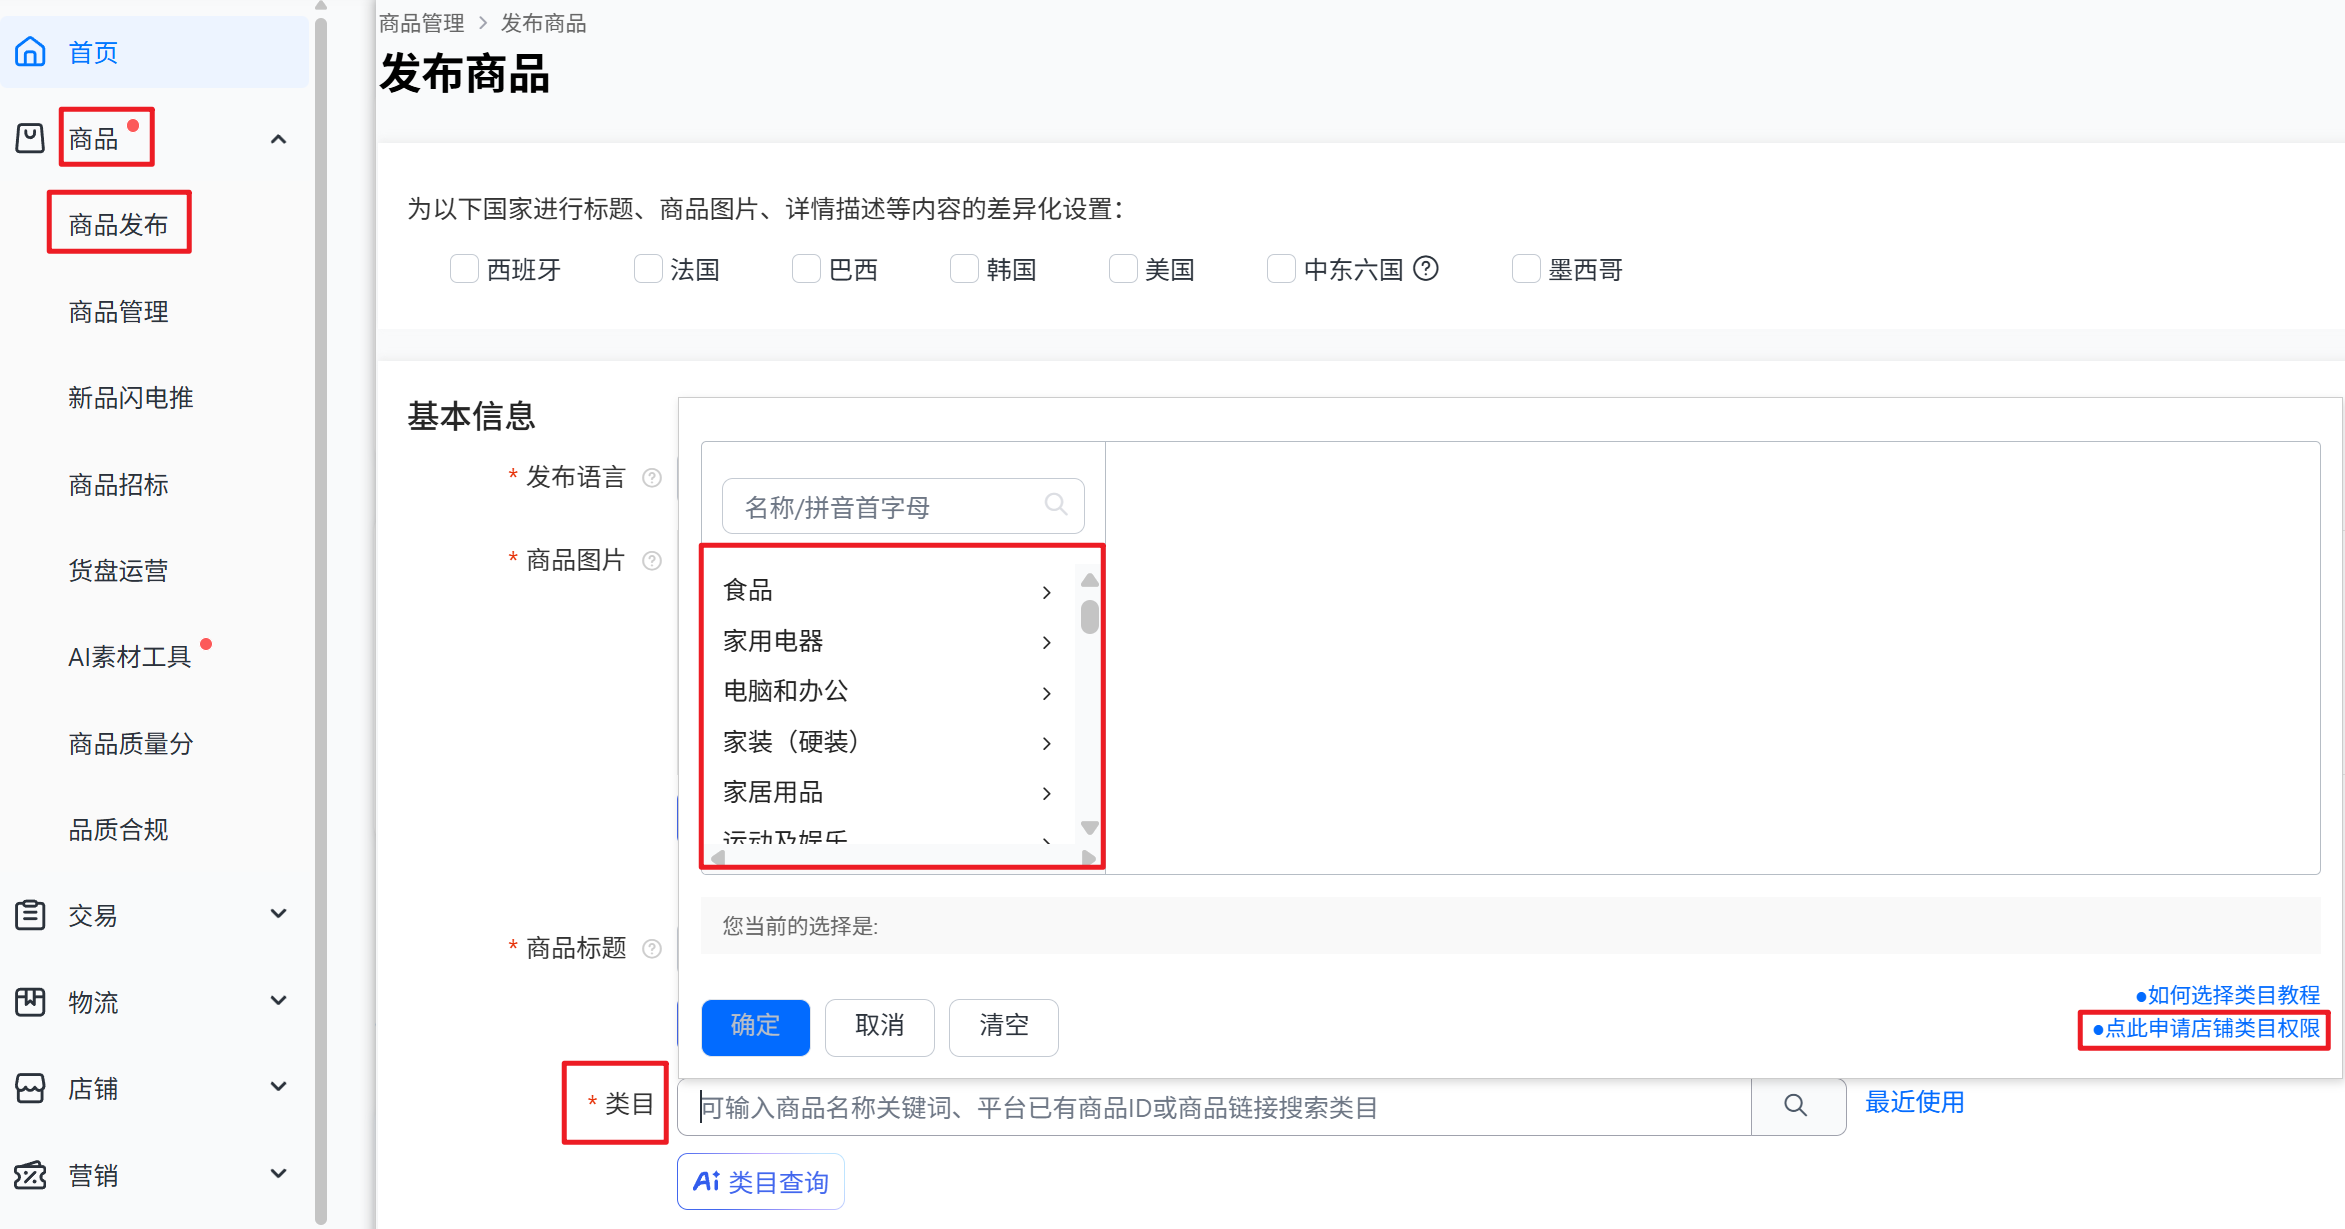This screenshot has width=2345, height=1229.
Task: Collapse the 商品 sidebar menu chevron
Action: pos(279,139)
